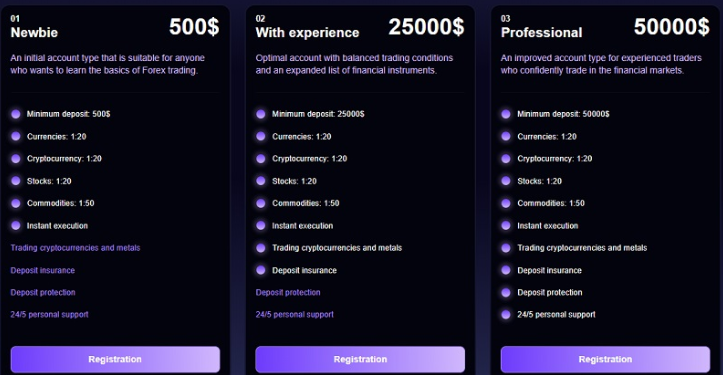Viewport: 723px width, 375px height.
Task: Click bullet beside Professional 24/5 personal support
Action: [x=506, y=315]
